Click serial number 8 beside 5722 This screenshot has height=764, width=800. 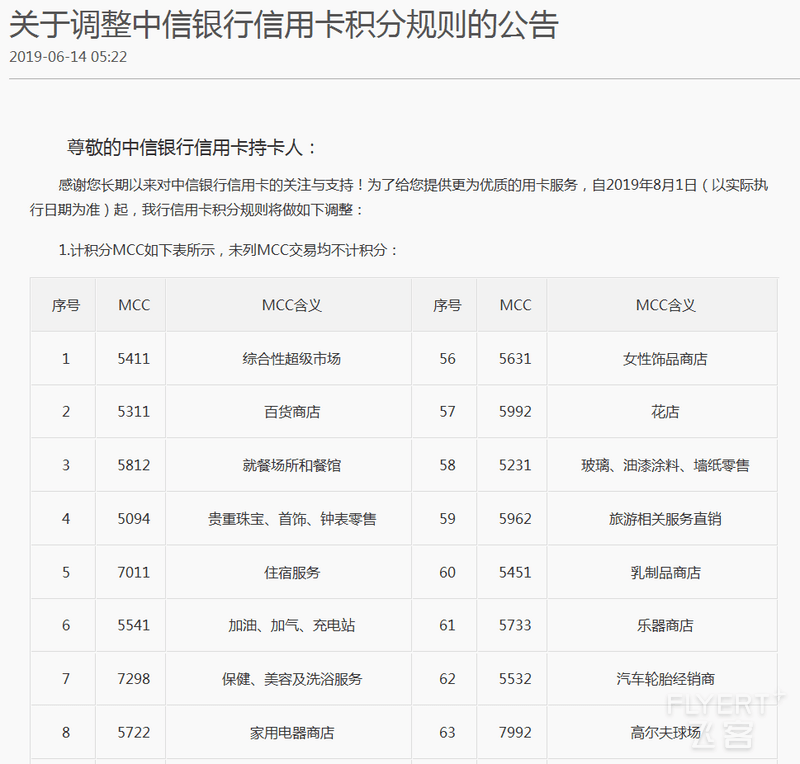[66, 733]
